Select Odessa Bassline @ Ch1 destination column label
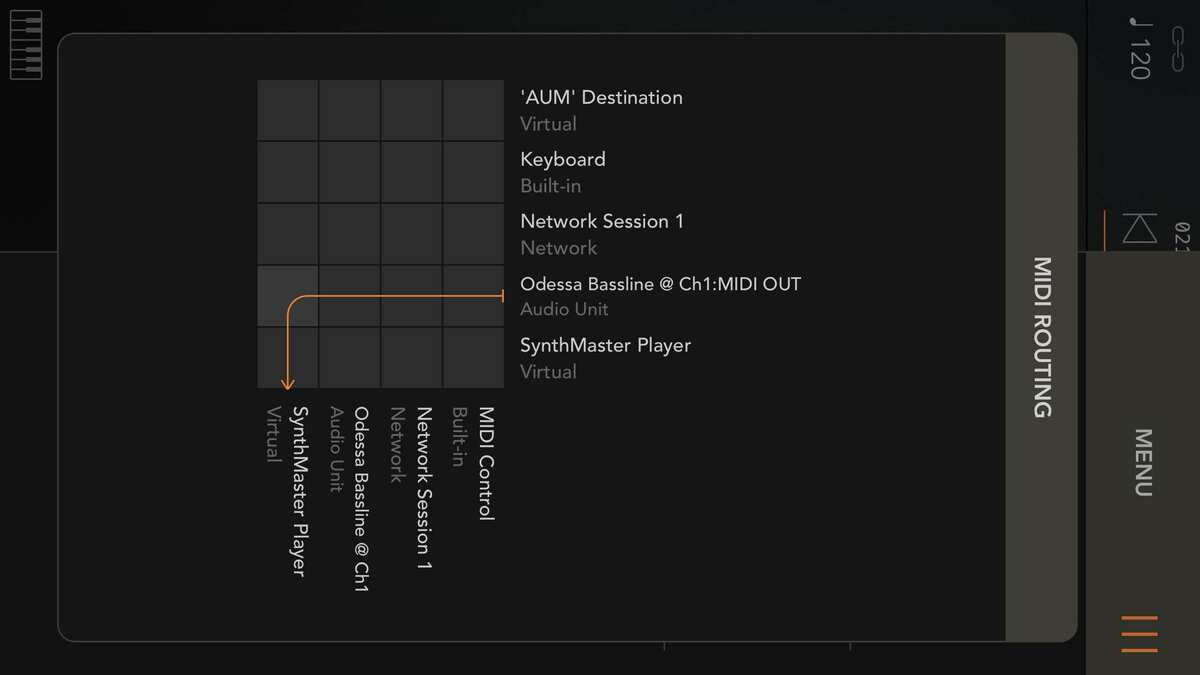Screen dimensions: 1200x675 (x=350, y=499)
